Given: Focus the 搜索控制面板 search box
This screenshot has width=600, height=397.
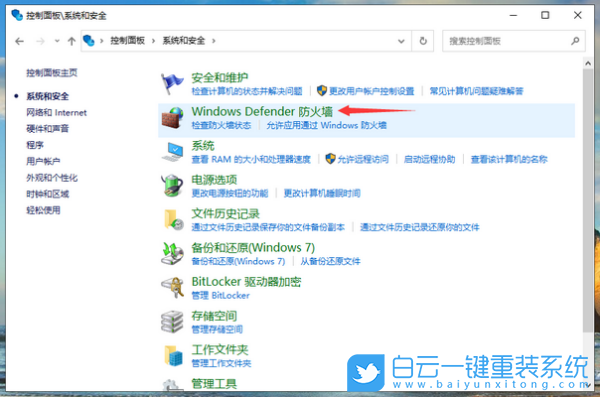Looking at the screenshot, I should [x=514, y=41].
